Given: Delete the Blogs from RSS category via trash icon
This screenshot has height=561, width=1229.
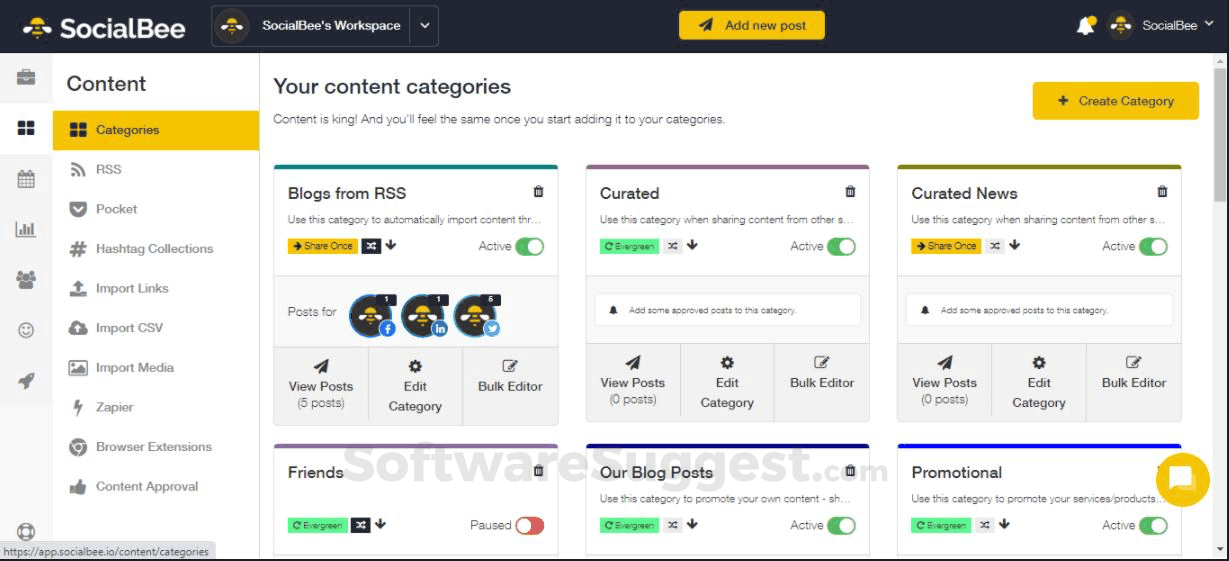Looking at the screenshot, I should [539, 192].
